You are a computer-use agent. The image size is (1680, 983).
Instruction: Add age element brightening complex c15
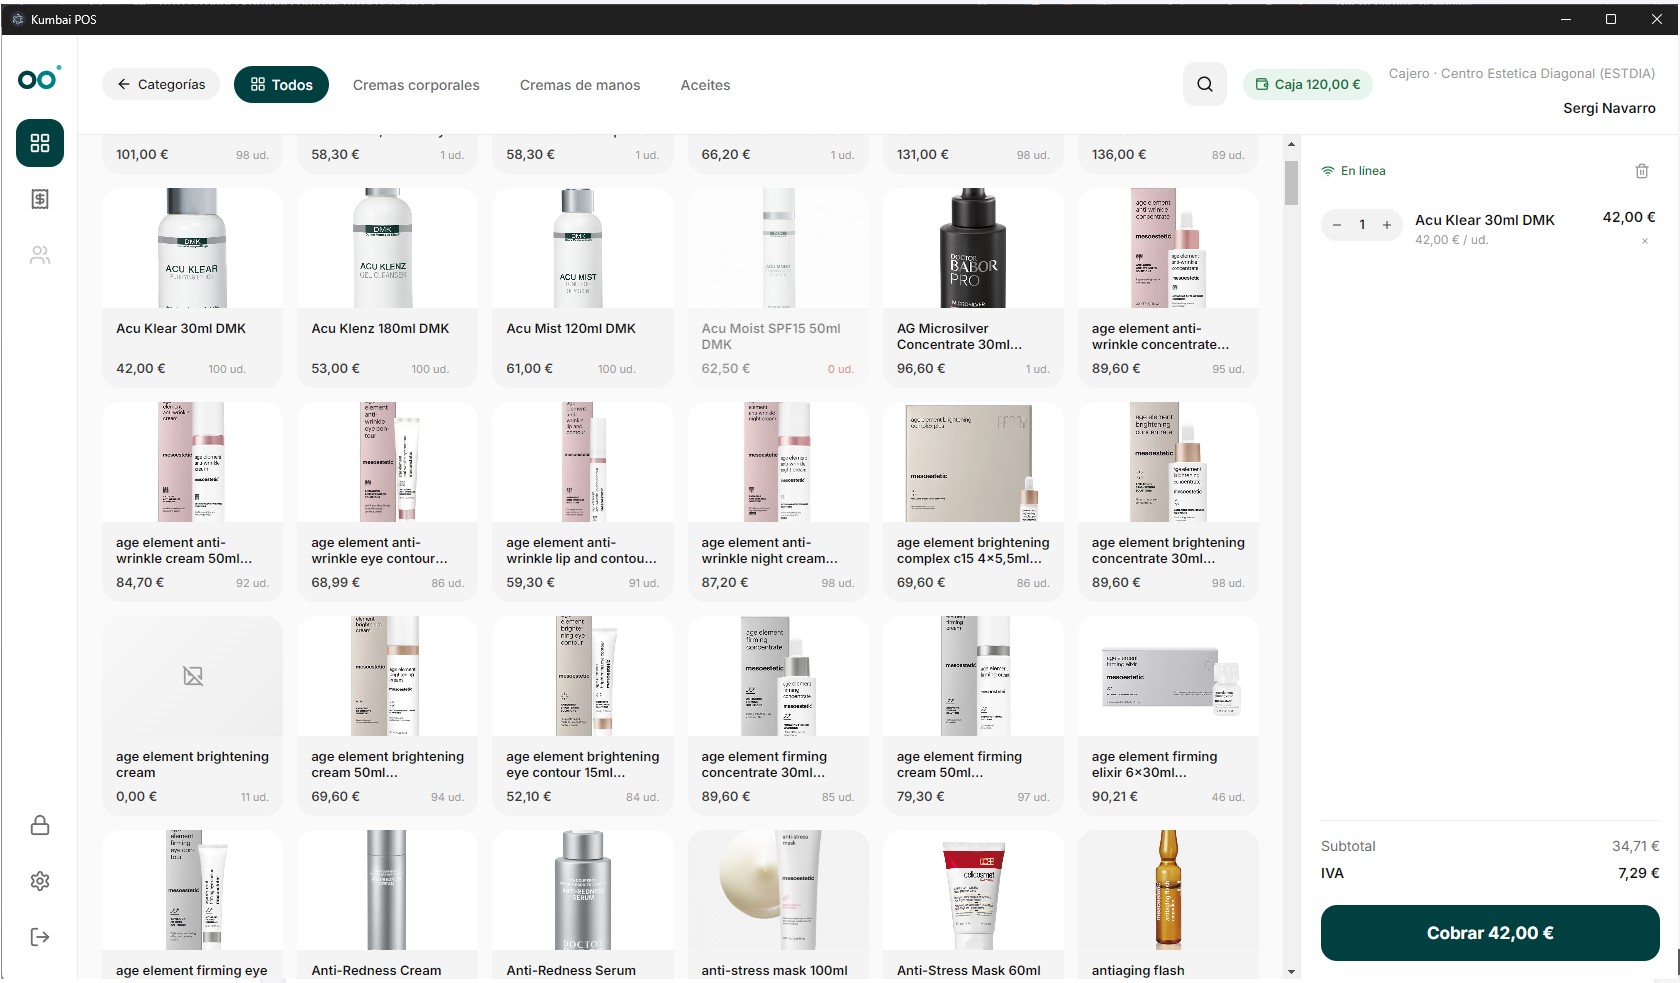click(973, 501)
